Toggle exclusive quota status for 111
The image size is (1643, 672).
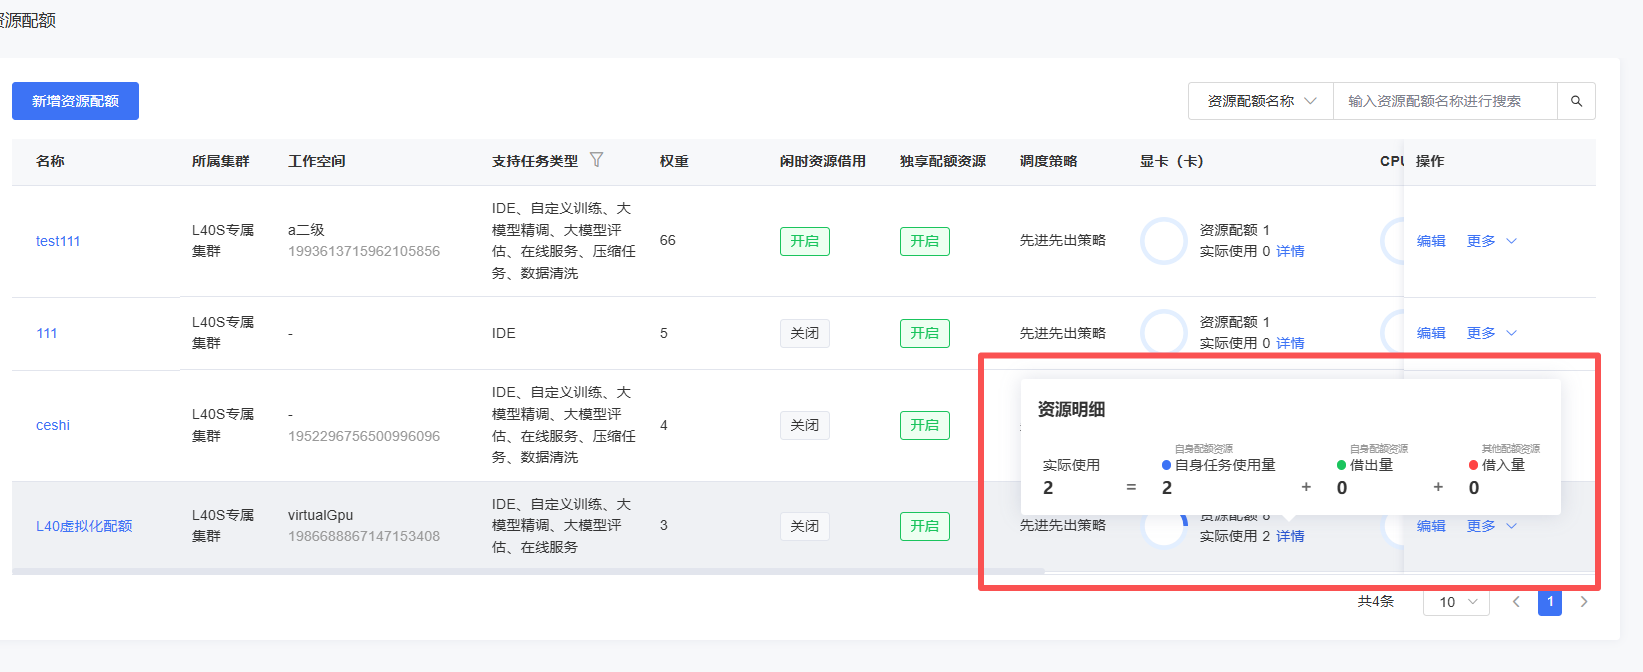coord(924,333)
